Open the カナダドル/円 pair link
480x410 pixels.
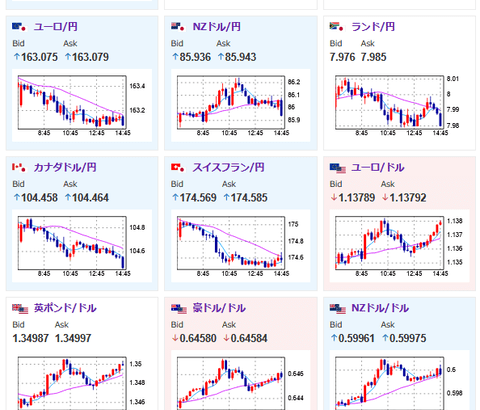[65, 167]
